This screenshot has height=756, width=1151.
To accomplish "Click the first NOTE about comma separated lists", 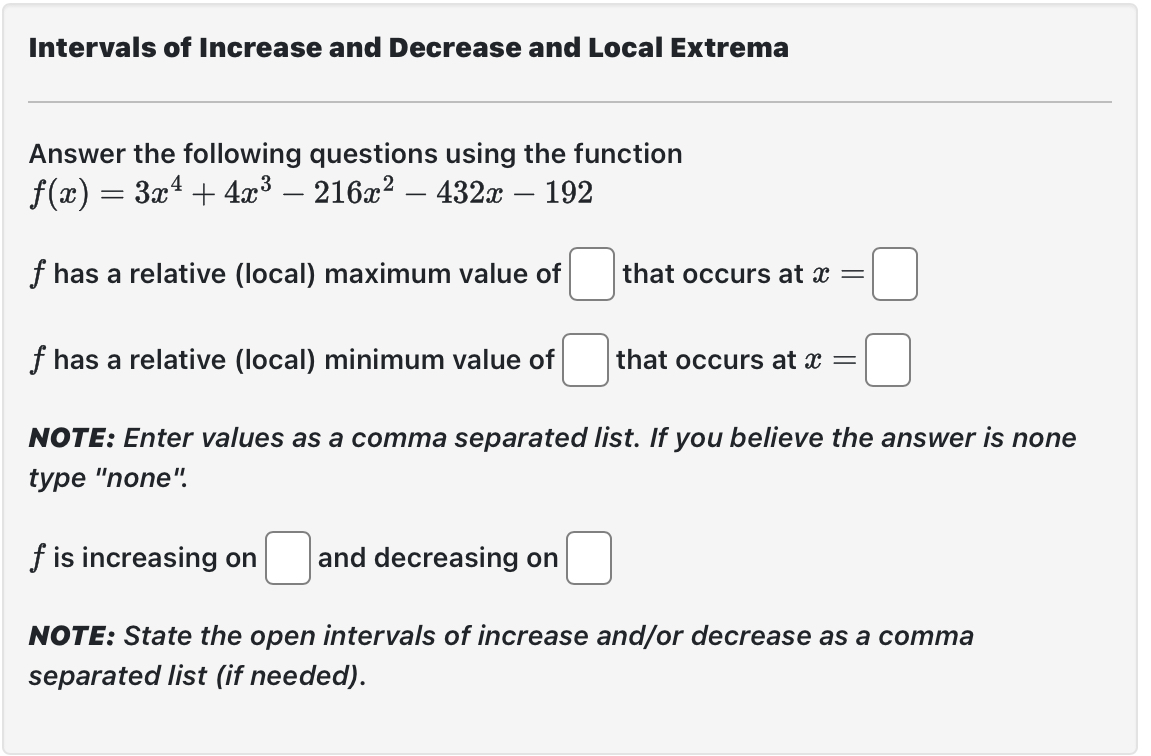I will tap(550, 438).
